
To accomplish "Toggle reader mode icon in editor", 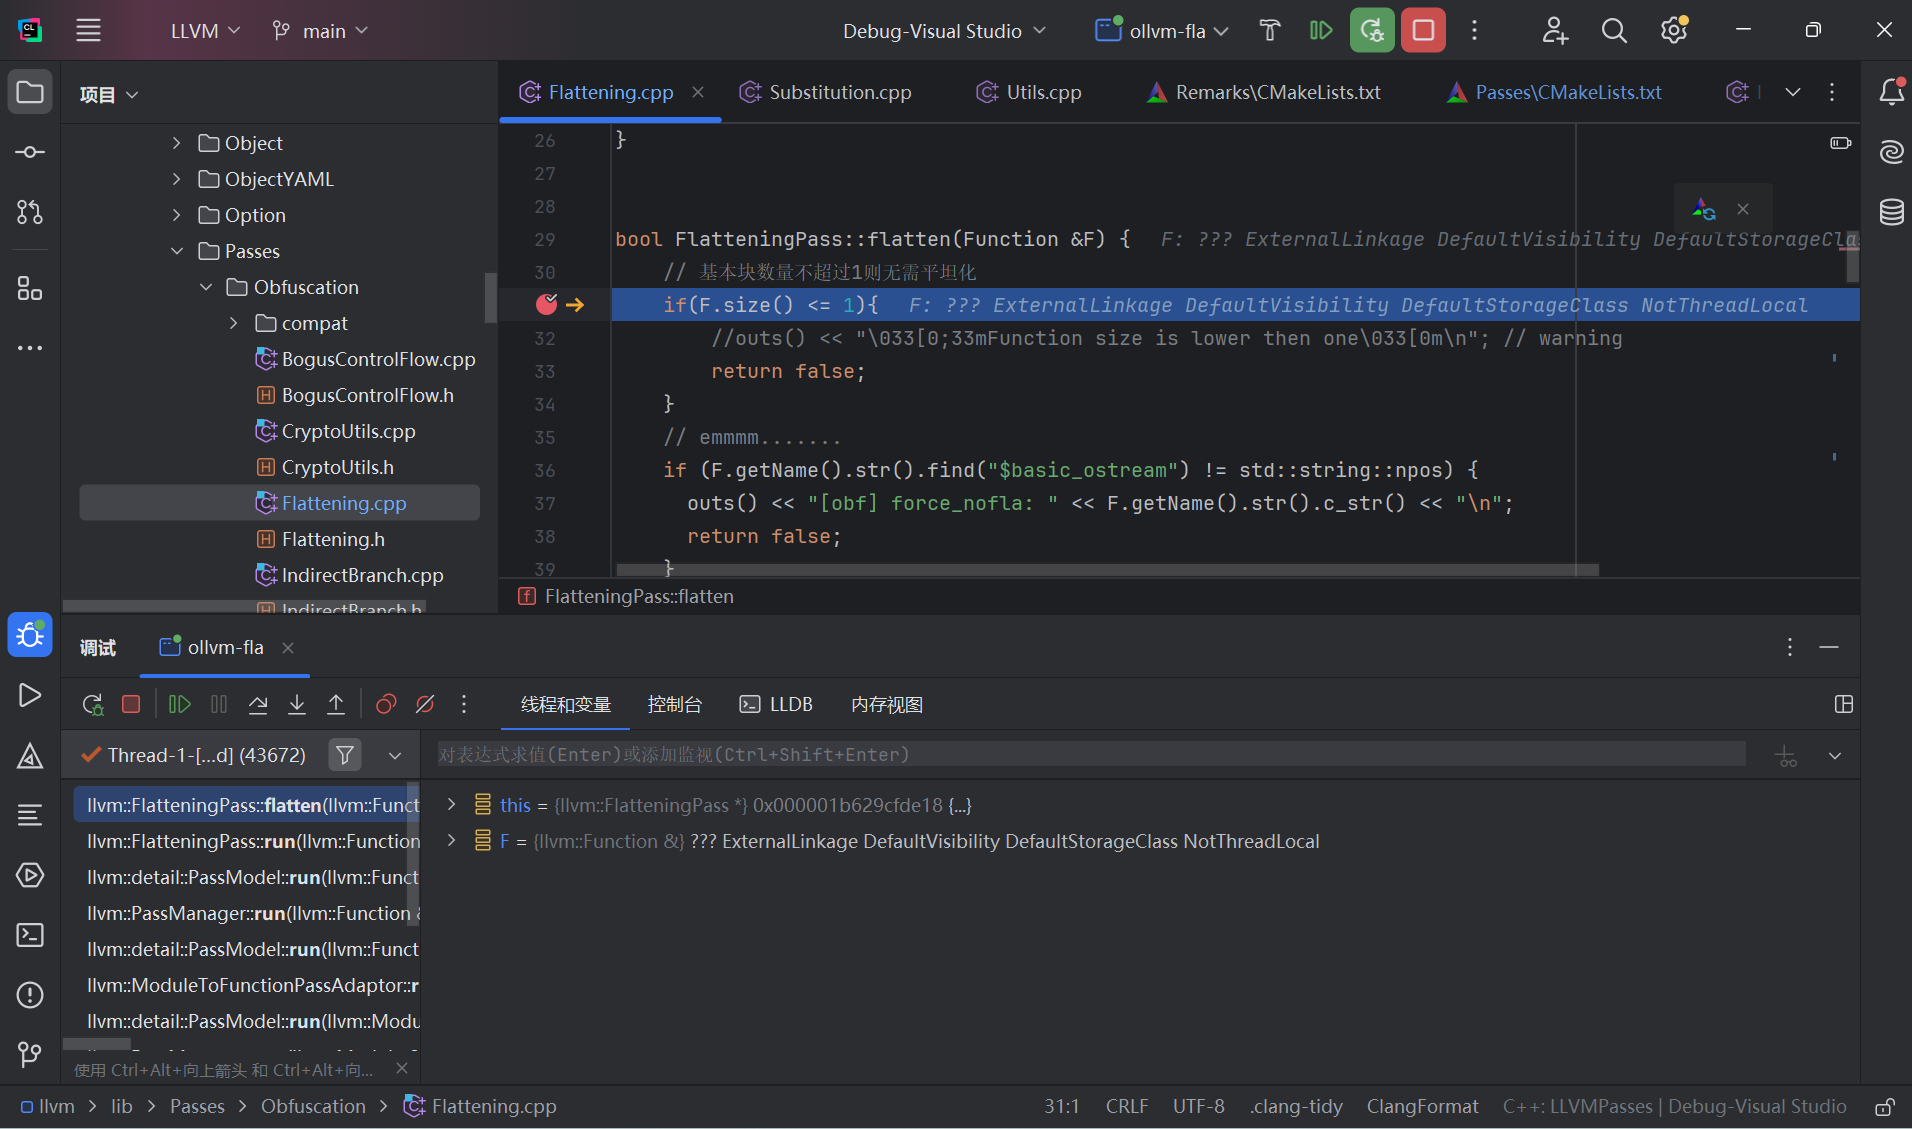I will tap(1841, 143).
